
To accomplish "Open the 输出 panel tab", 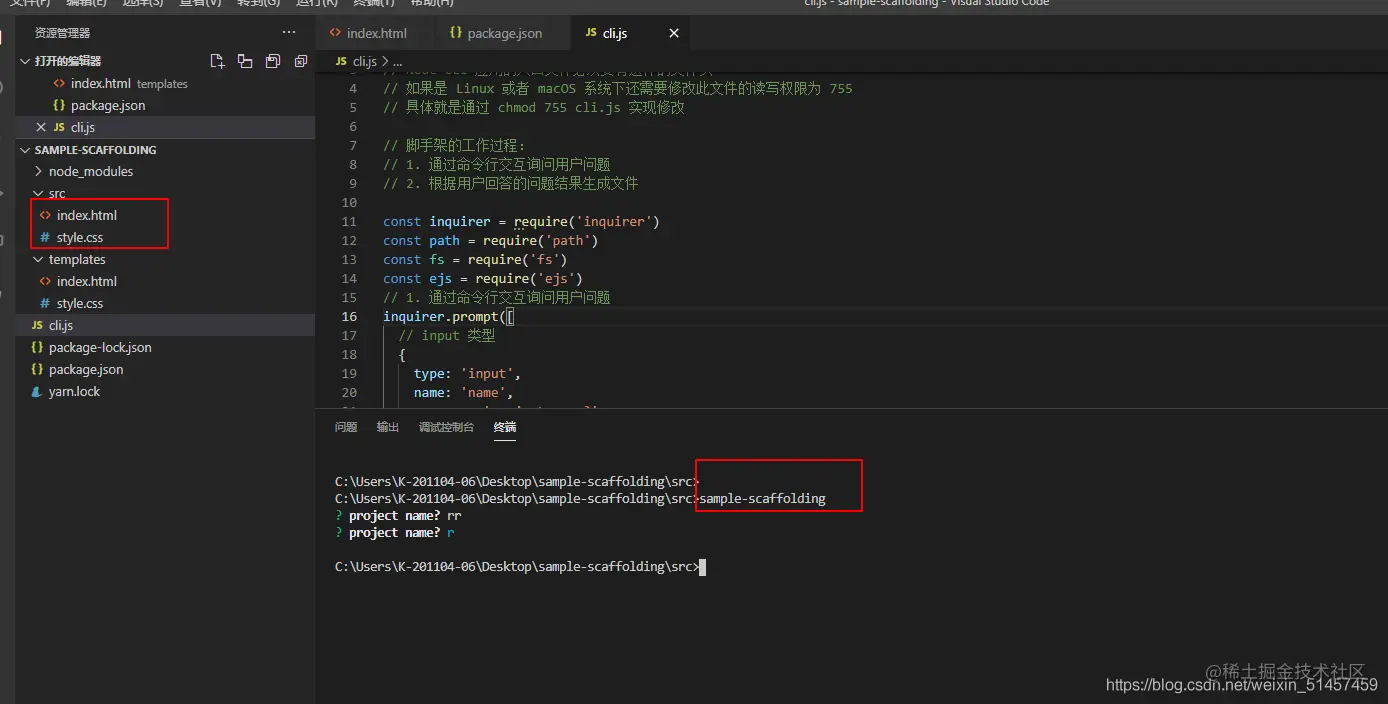I will point(388,427).
